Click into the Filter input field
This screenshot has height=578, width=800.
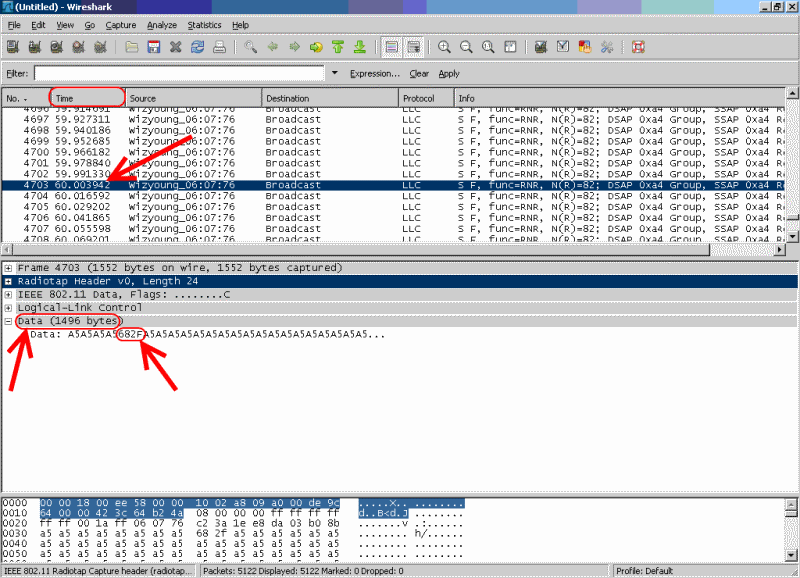(179, 73)
